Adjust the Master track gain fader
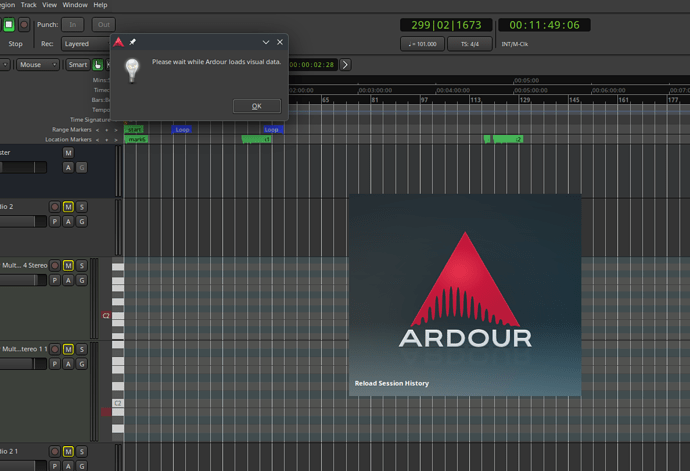The height and width of the screenshot is (471, 690). 22,167
